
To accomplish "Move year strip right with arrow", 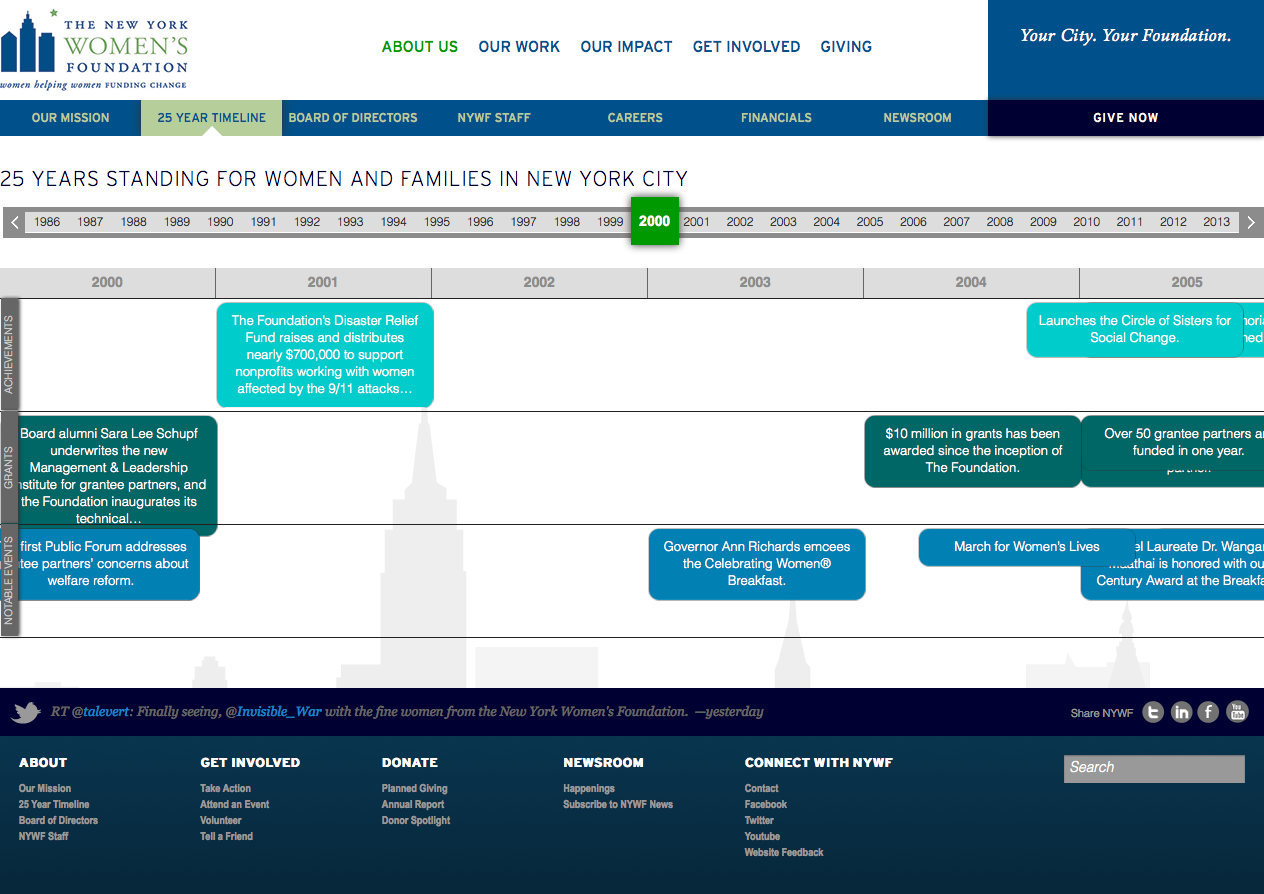I will click(1250, 222).
